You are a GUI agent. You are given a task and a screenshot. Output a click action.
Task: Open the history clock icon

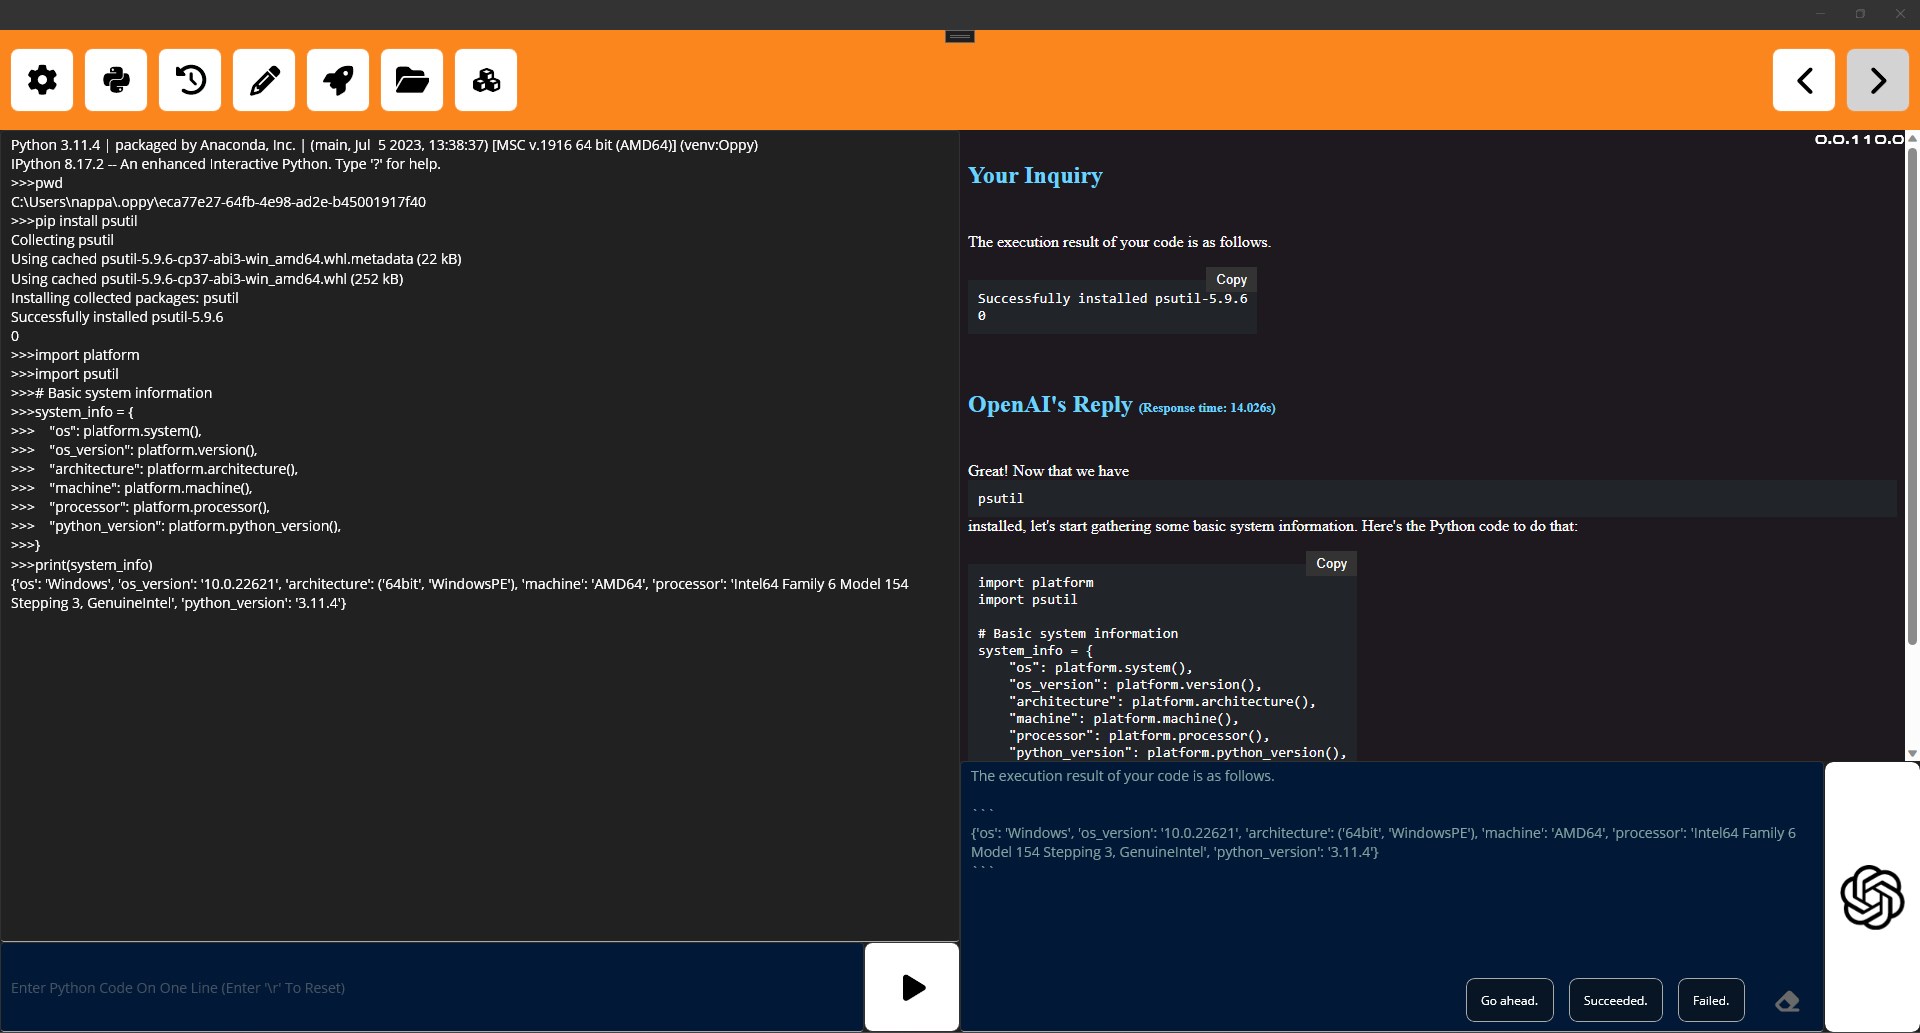190,80
